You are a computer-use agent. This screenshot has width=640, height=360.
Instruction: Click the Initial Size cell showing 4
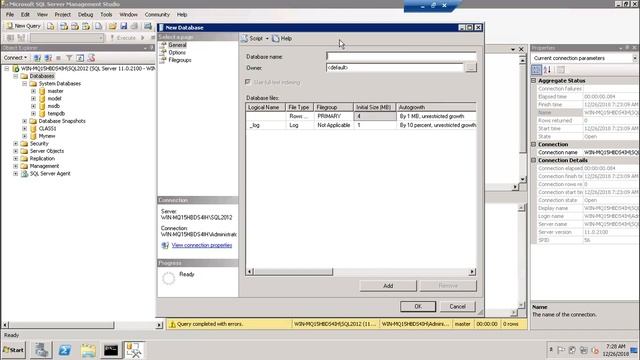(x=375, y=116)
